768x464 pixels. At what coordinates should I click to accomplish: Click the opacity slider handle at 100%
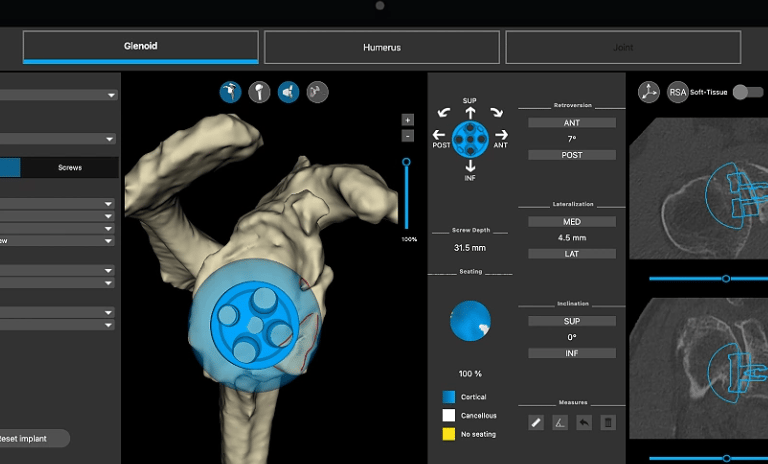pos(406,162)
